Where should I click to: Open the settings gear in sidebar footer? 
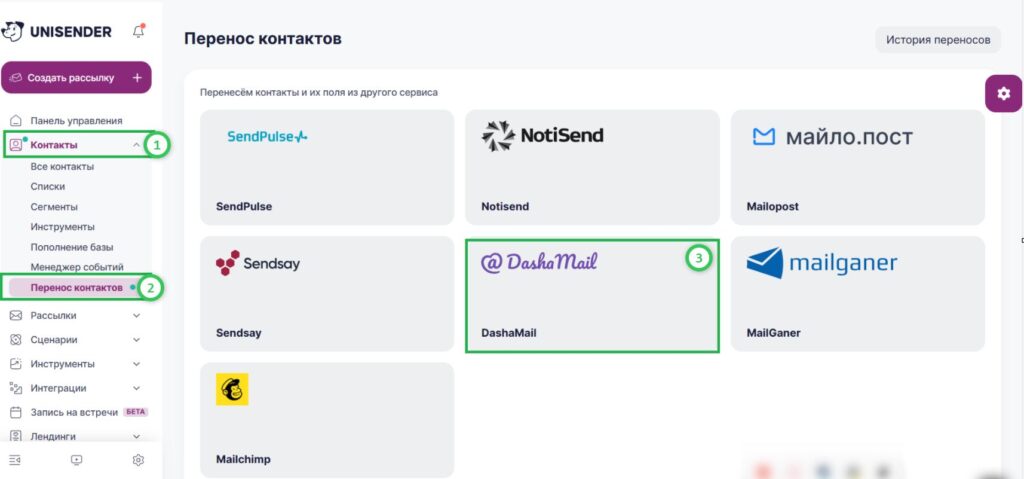click(x=138, y=460)
